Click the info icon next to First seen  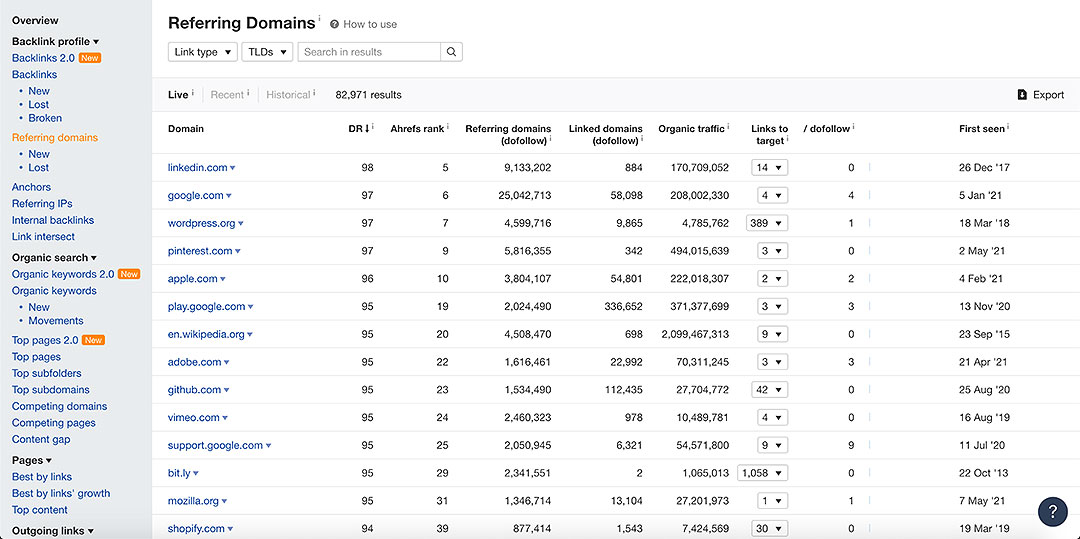click(1008, 127)
